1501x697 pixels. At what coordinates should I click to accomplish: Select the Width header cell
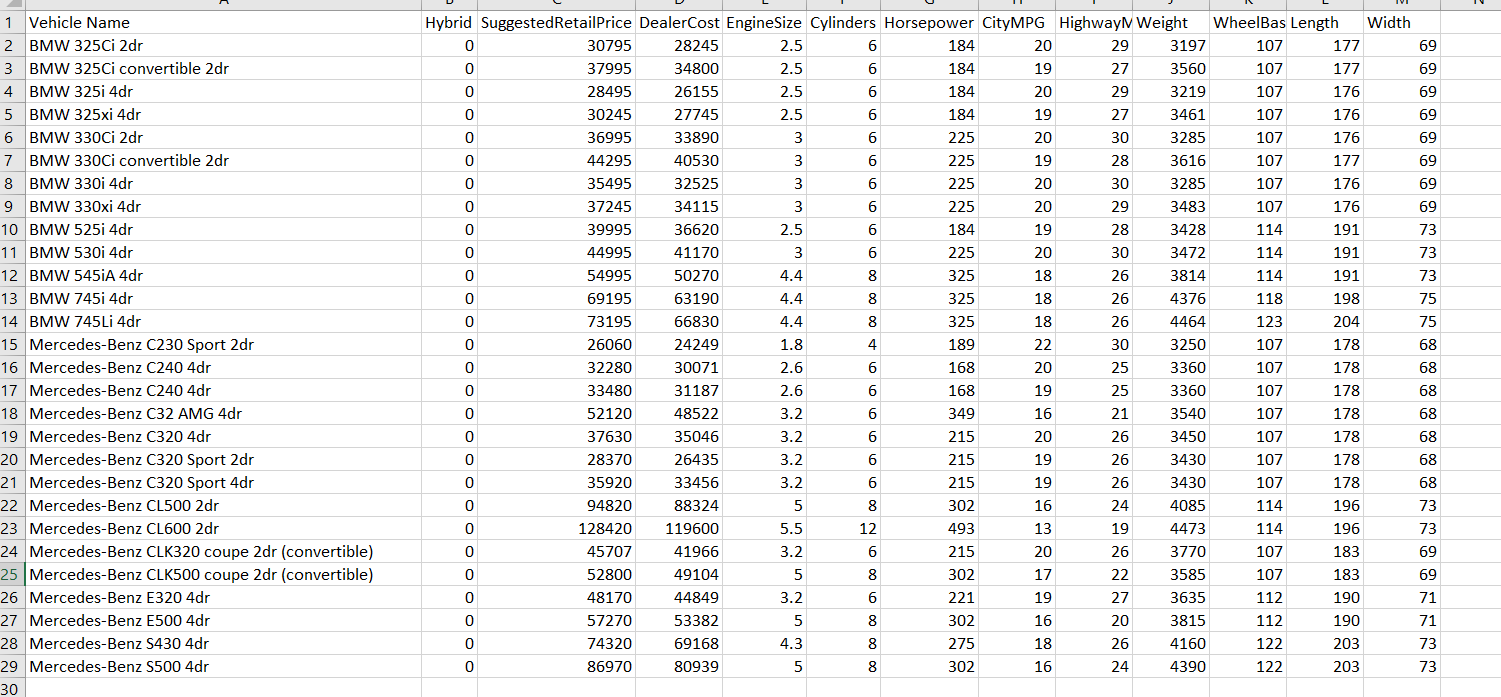(x=1402, y=22)
